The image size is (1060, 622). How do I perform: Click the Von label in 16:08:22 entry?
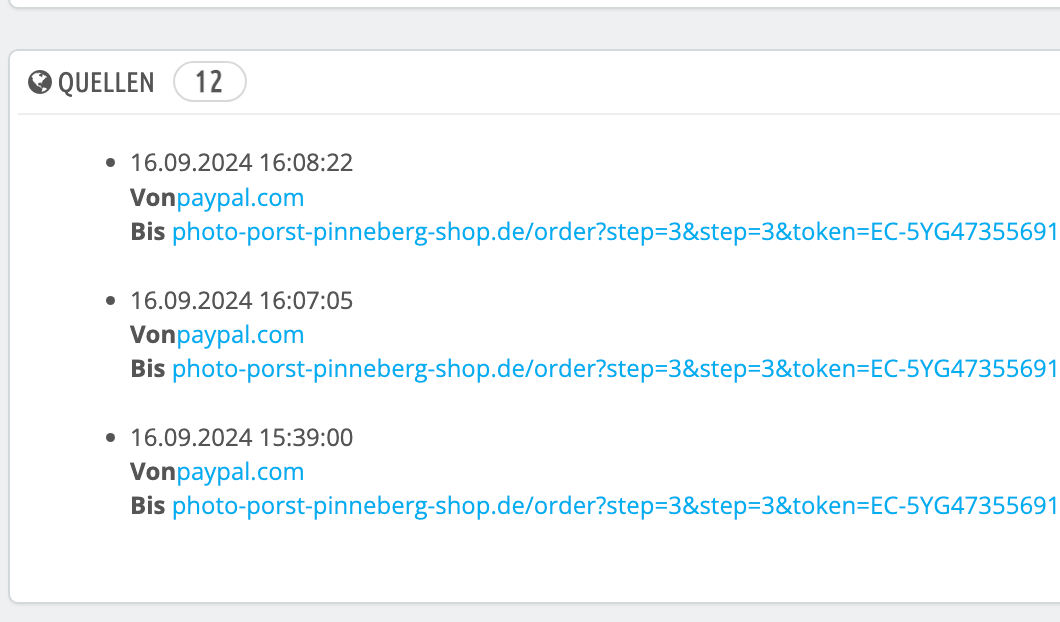click(152, 198)
